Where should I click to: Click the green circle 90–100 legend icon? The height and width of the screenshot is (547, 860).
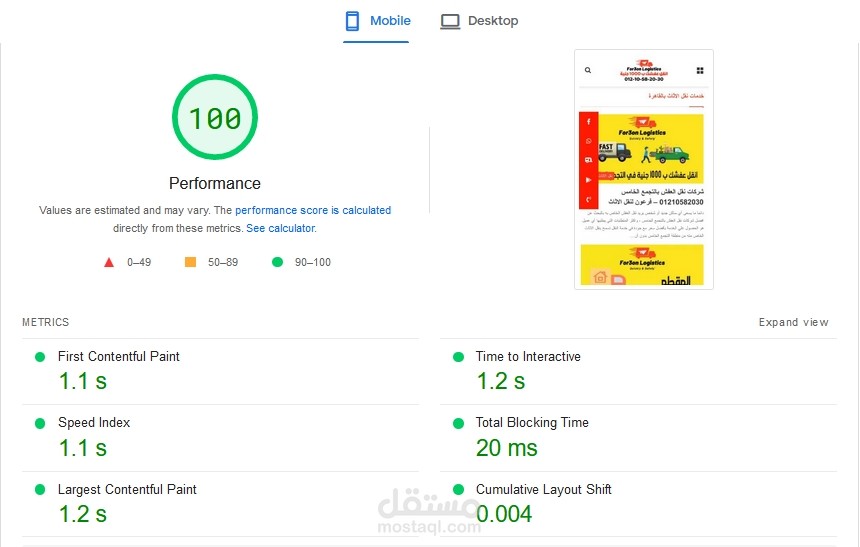(278, 262)
